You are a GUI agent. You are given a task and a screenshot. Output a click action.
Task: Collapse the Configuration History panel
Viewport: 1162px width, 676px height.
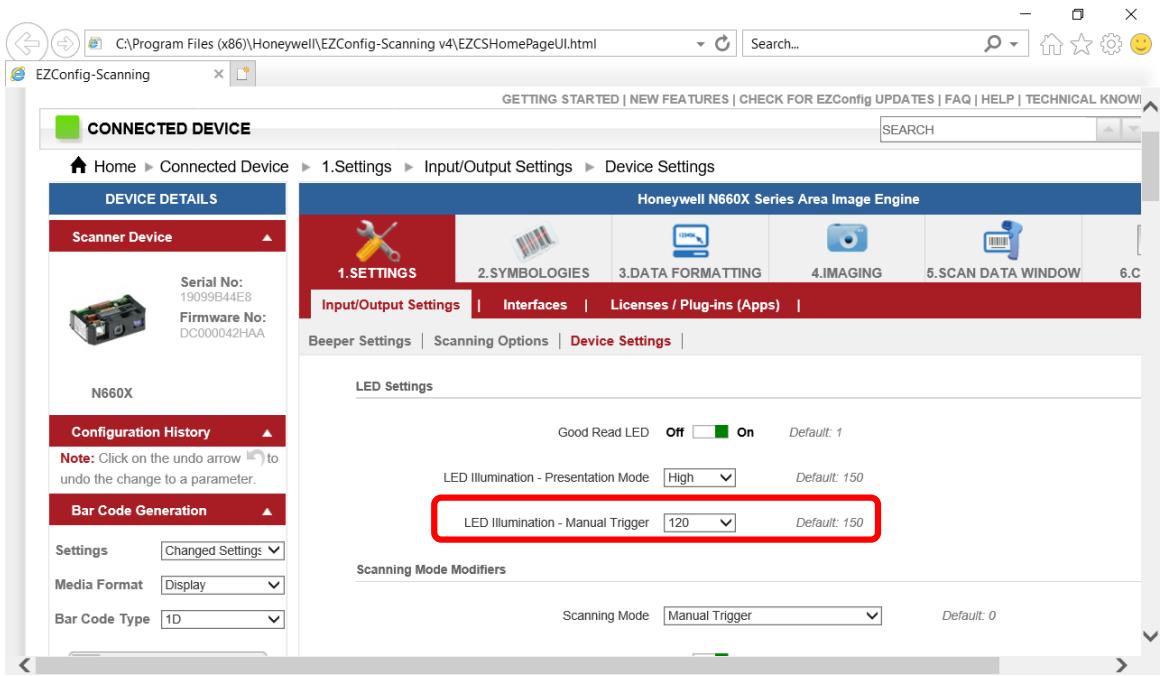[267, 432]
